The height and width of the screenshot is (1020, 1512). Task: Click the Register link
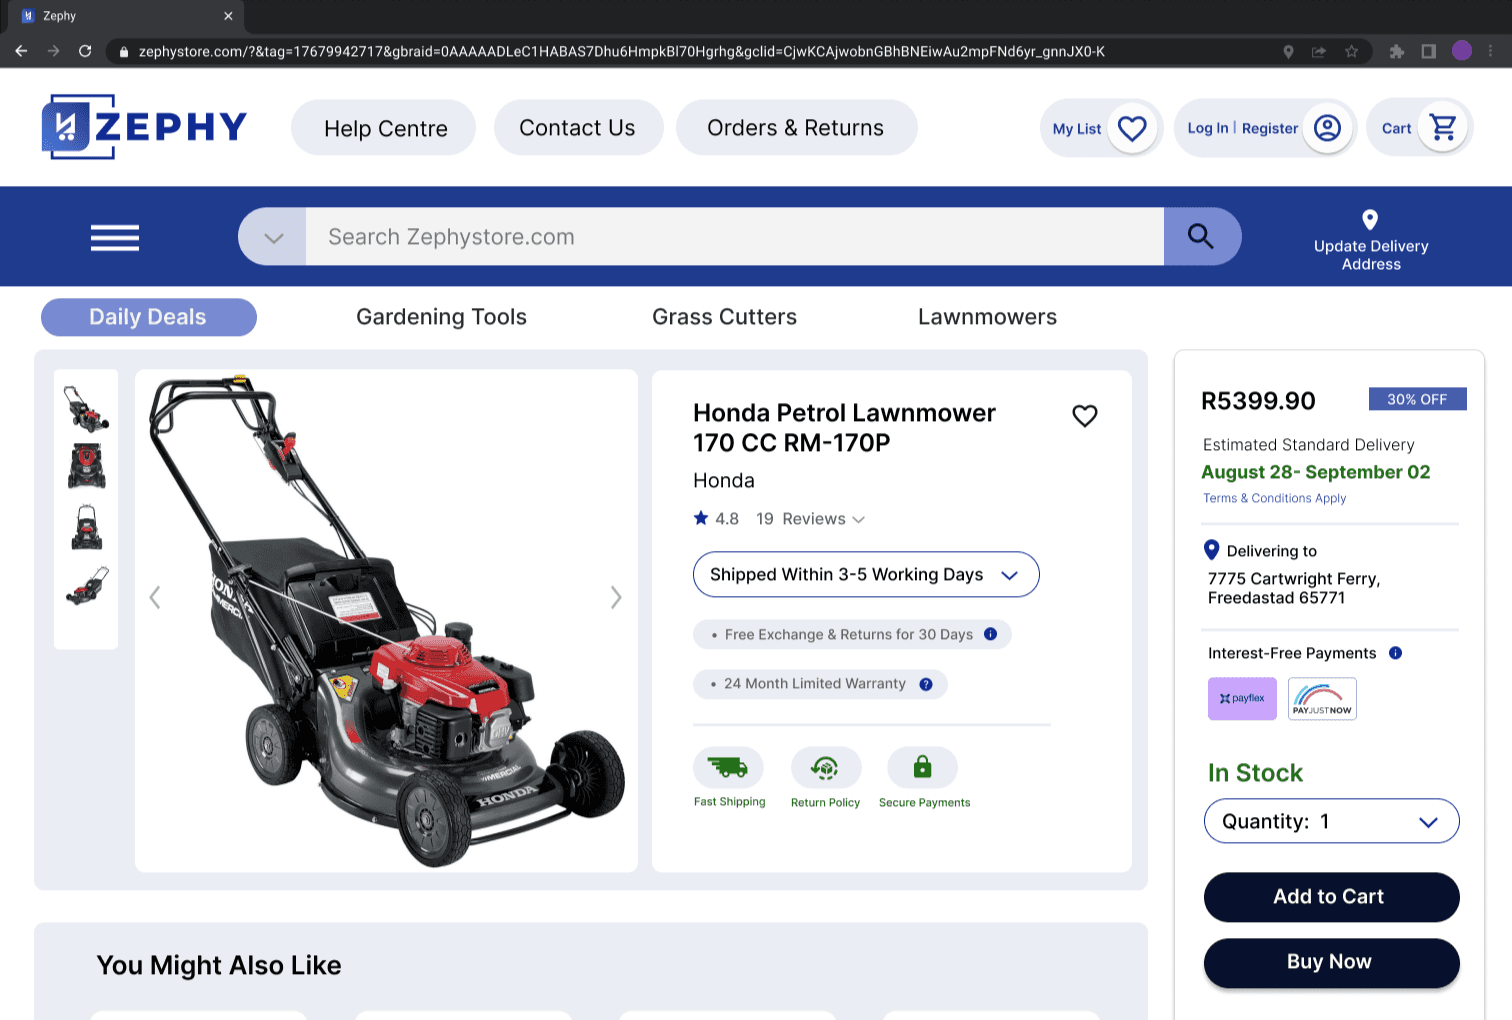point(1270,128)
